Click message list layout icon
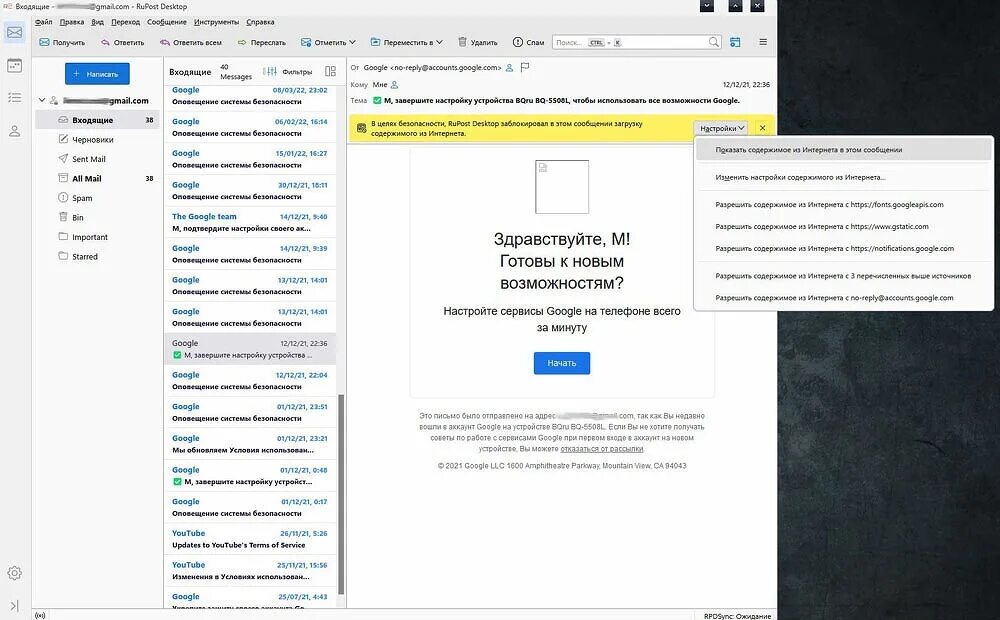The image size is (1000, 620). point(330,71)
